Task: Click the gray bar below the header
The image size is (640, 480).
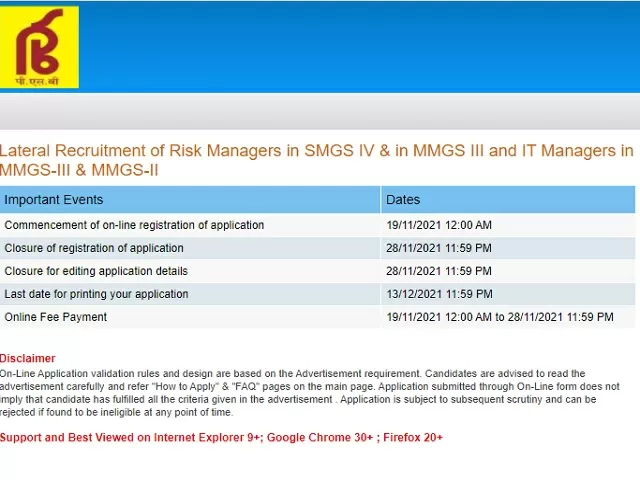Action: [x=320, y=110]
